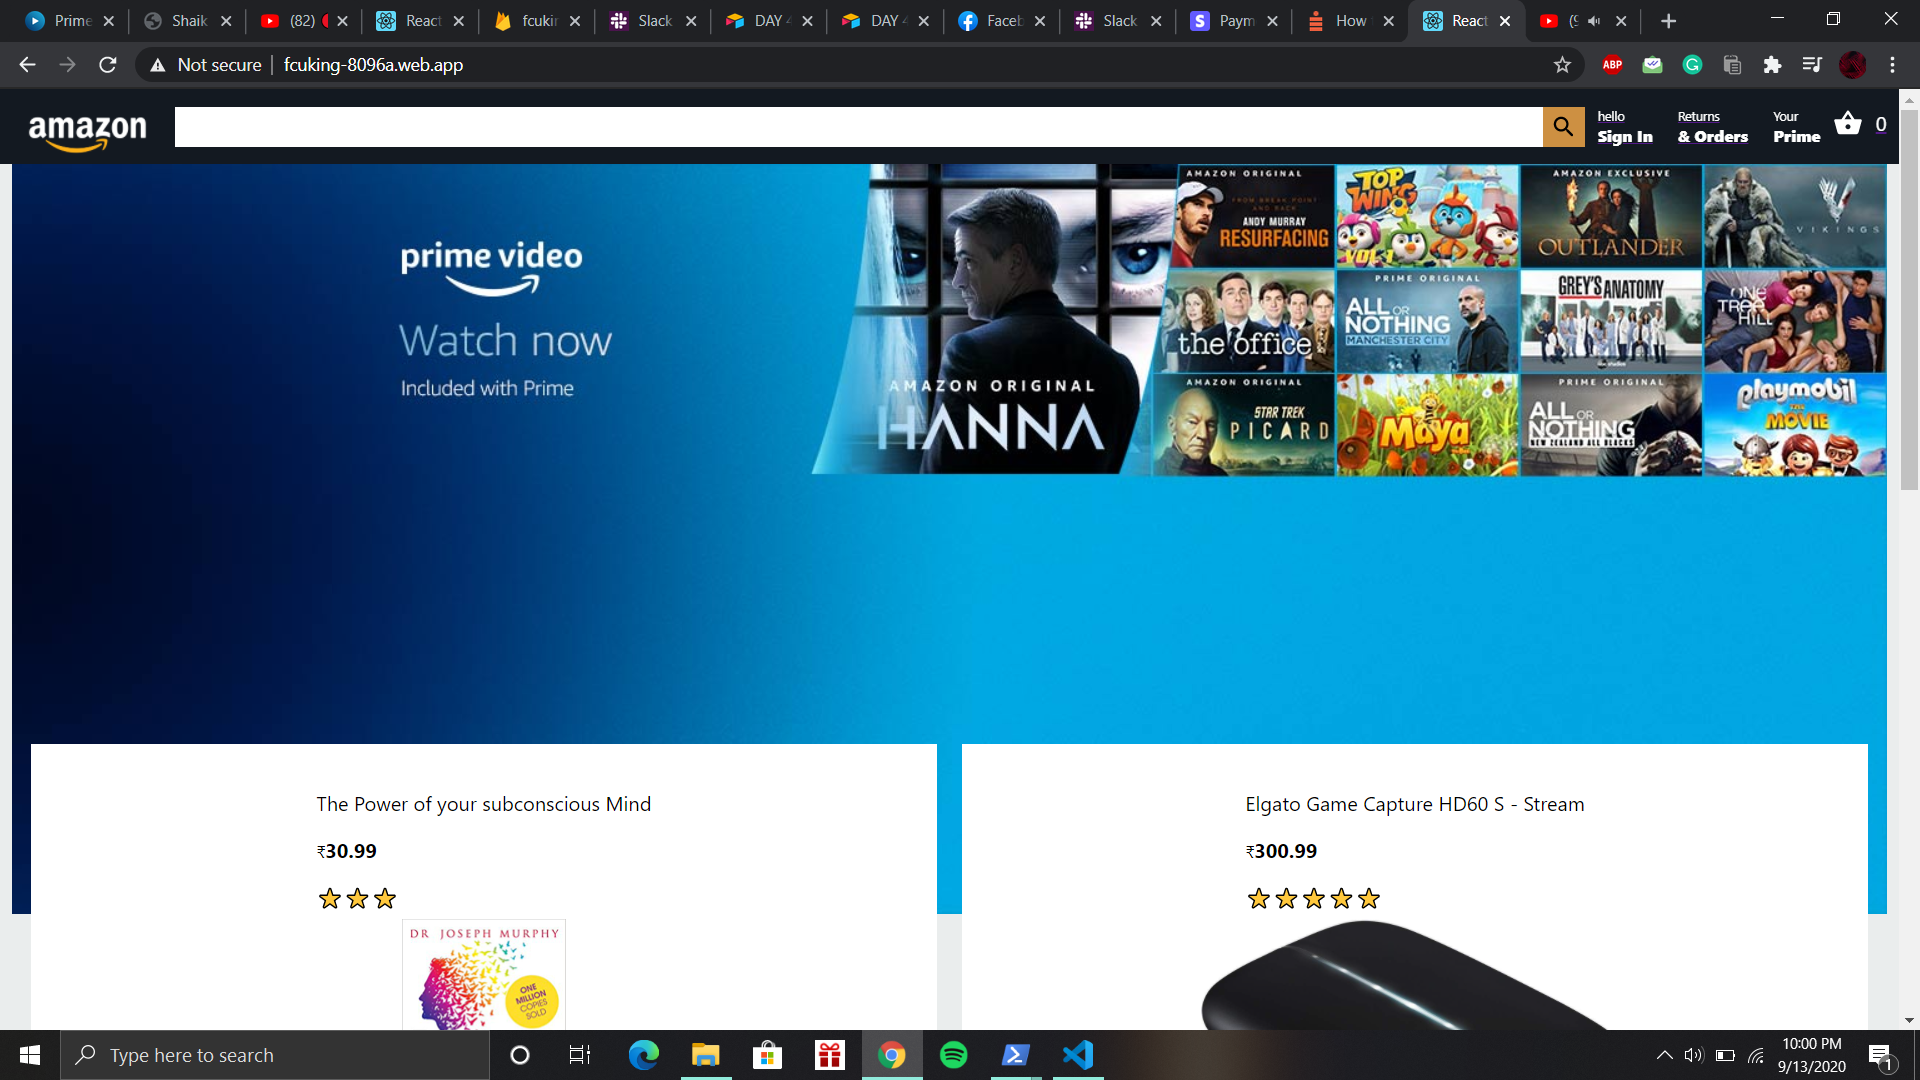Open the red gift app in taskbar
Image resolution: width=1920 pixels, height=1080 pixels.
[x=829, y=1055]
